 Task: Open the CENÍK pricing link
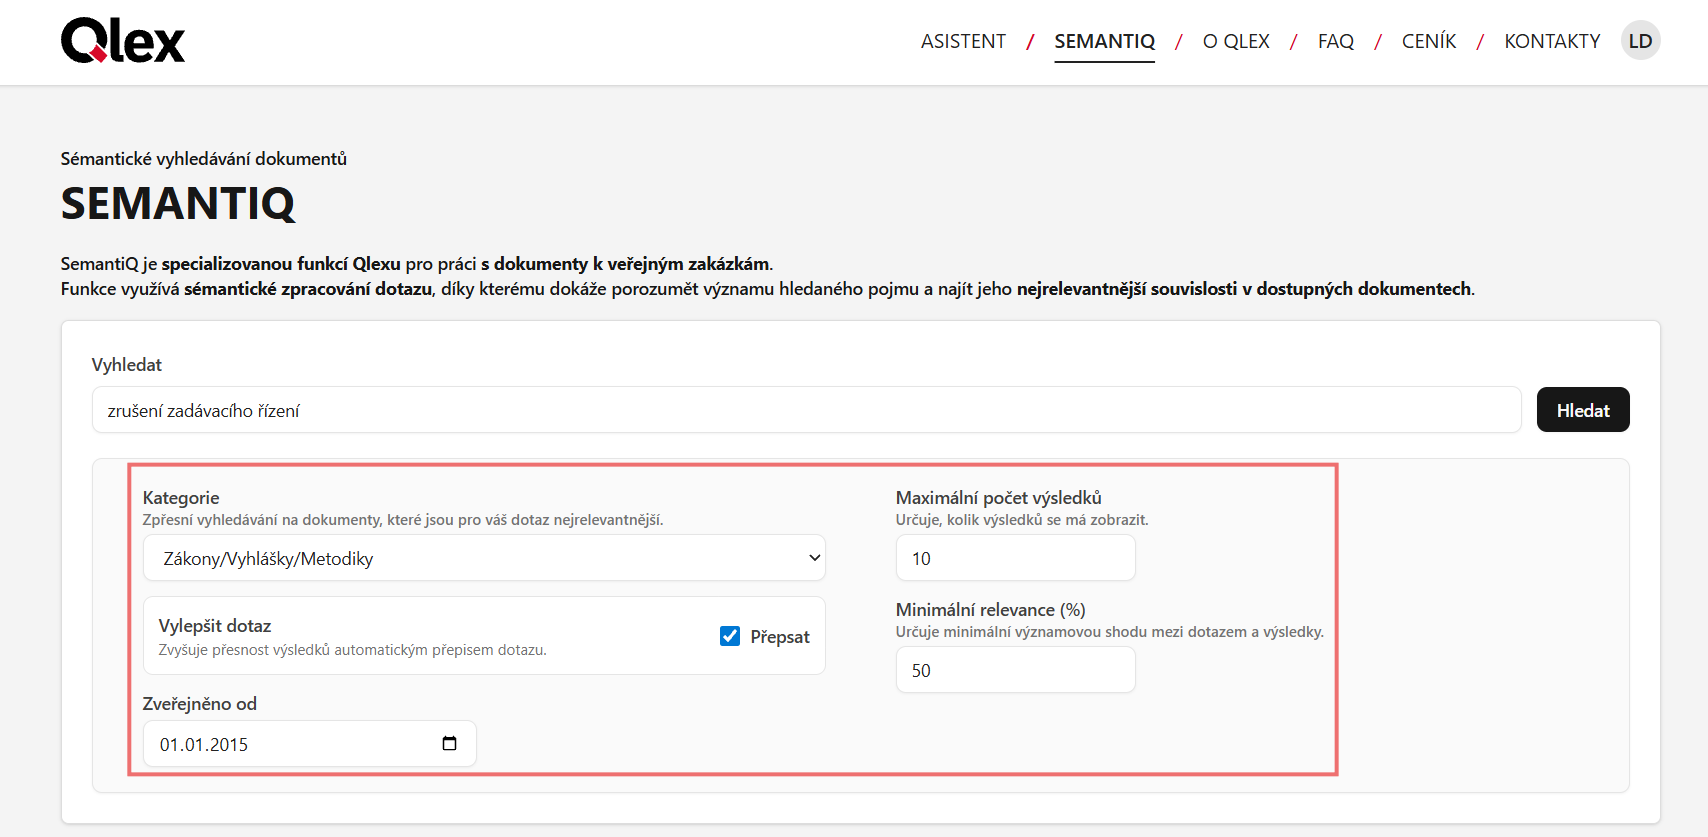[1428, 41]
